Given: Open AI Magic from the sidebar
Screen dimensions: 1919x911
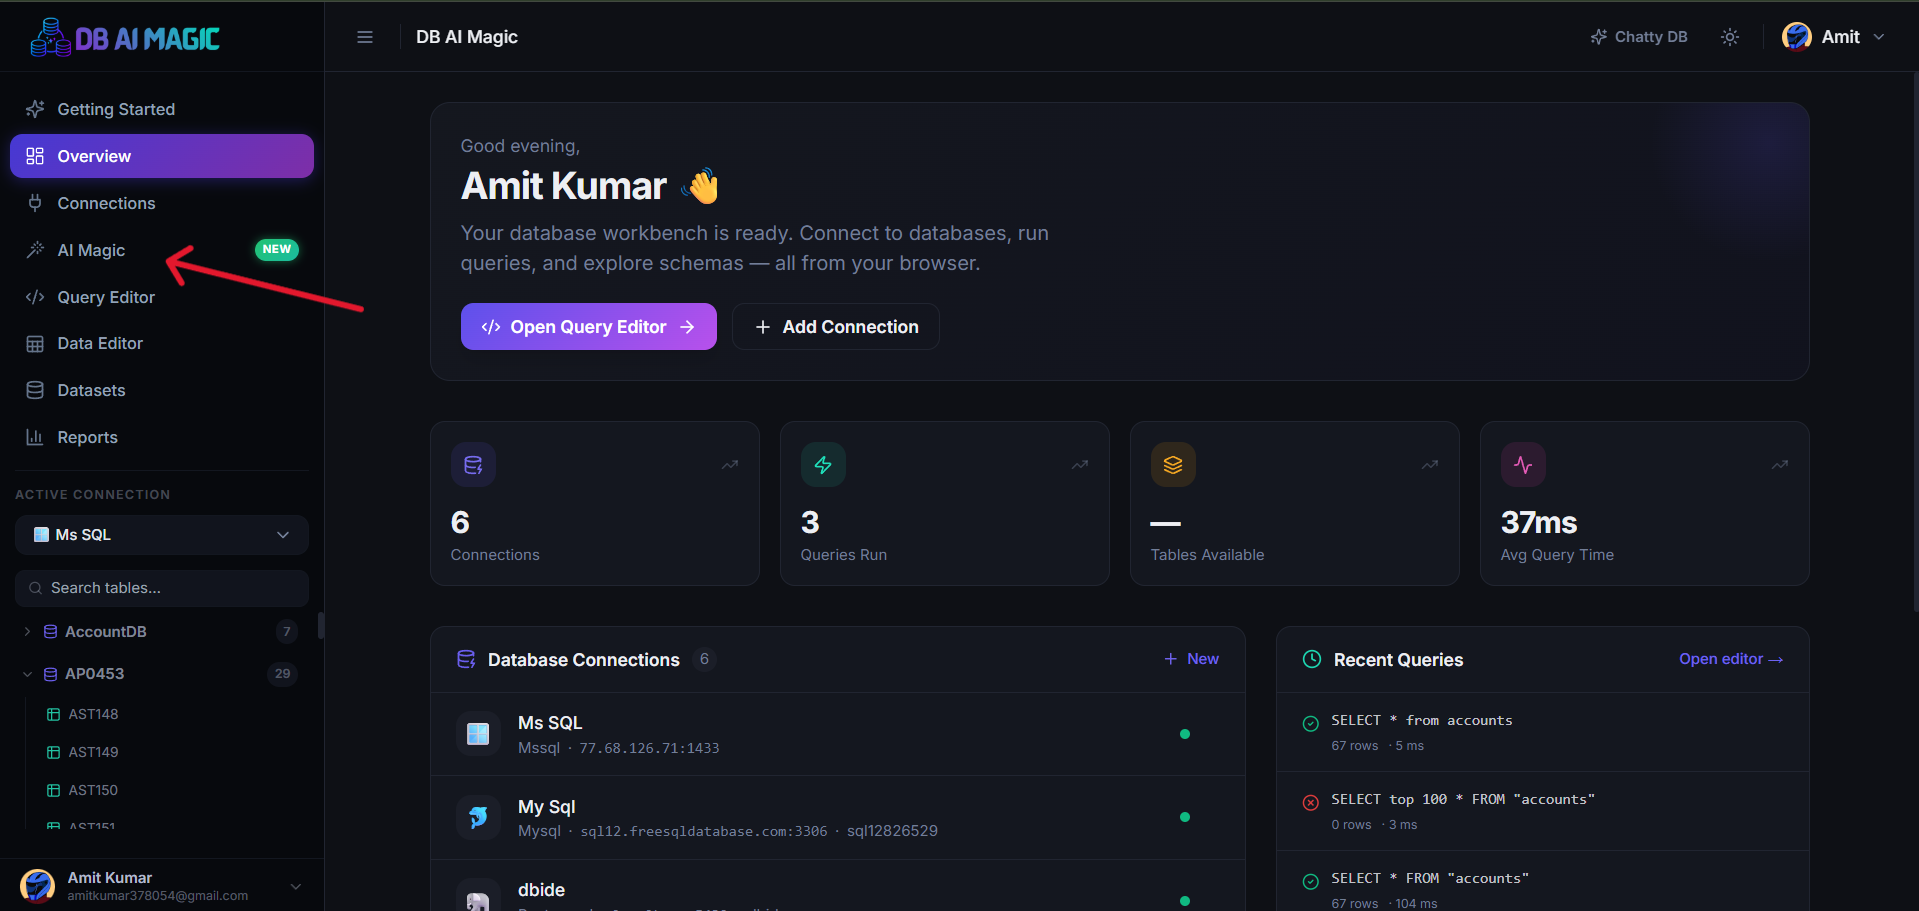Looking at the screenshot, I should click(162, 250).
